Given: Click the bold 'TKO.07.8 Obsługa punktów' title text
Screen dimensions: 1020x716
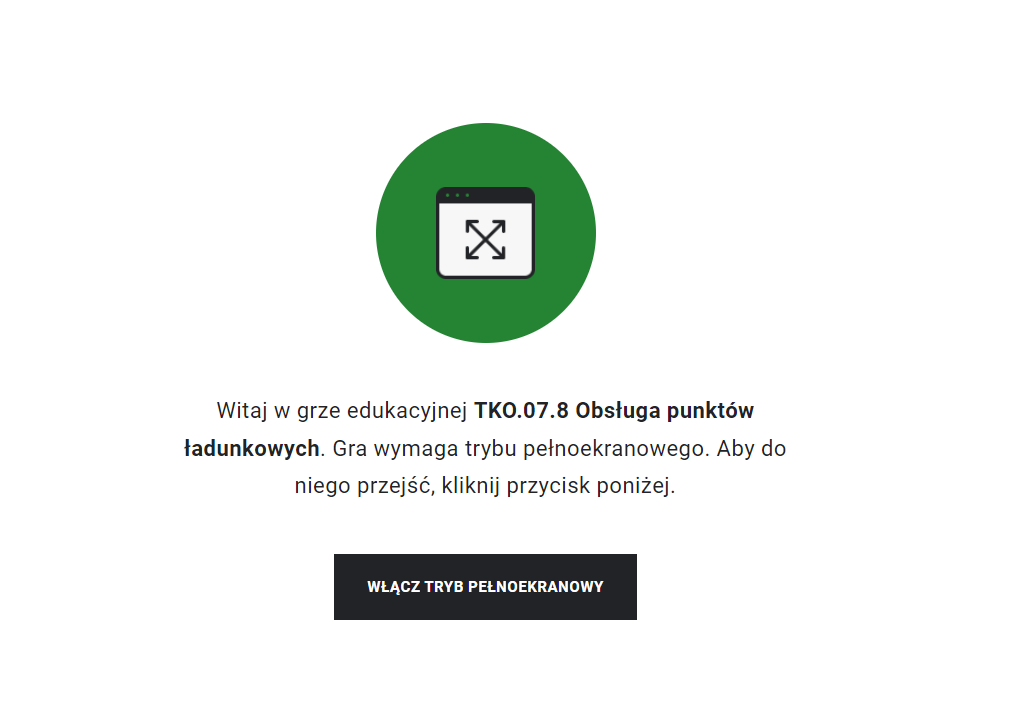Looking at the screenshot, I should [613, 411].
